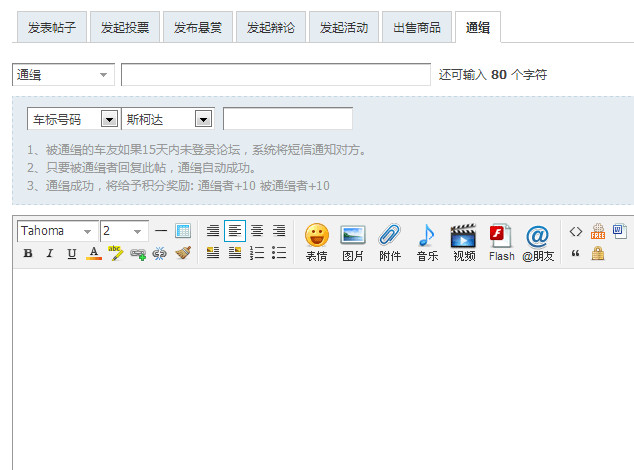Insert Flash content
634x470 pixels.
tap(501, 242)
